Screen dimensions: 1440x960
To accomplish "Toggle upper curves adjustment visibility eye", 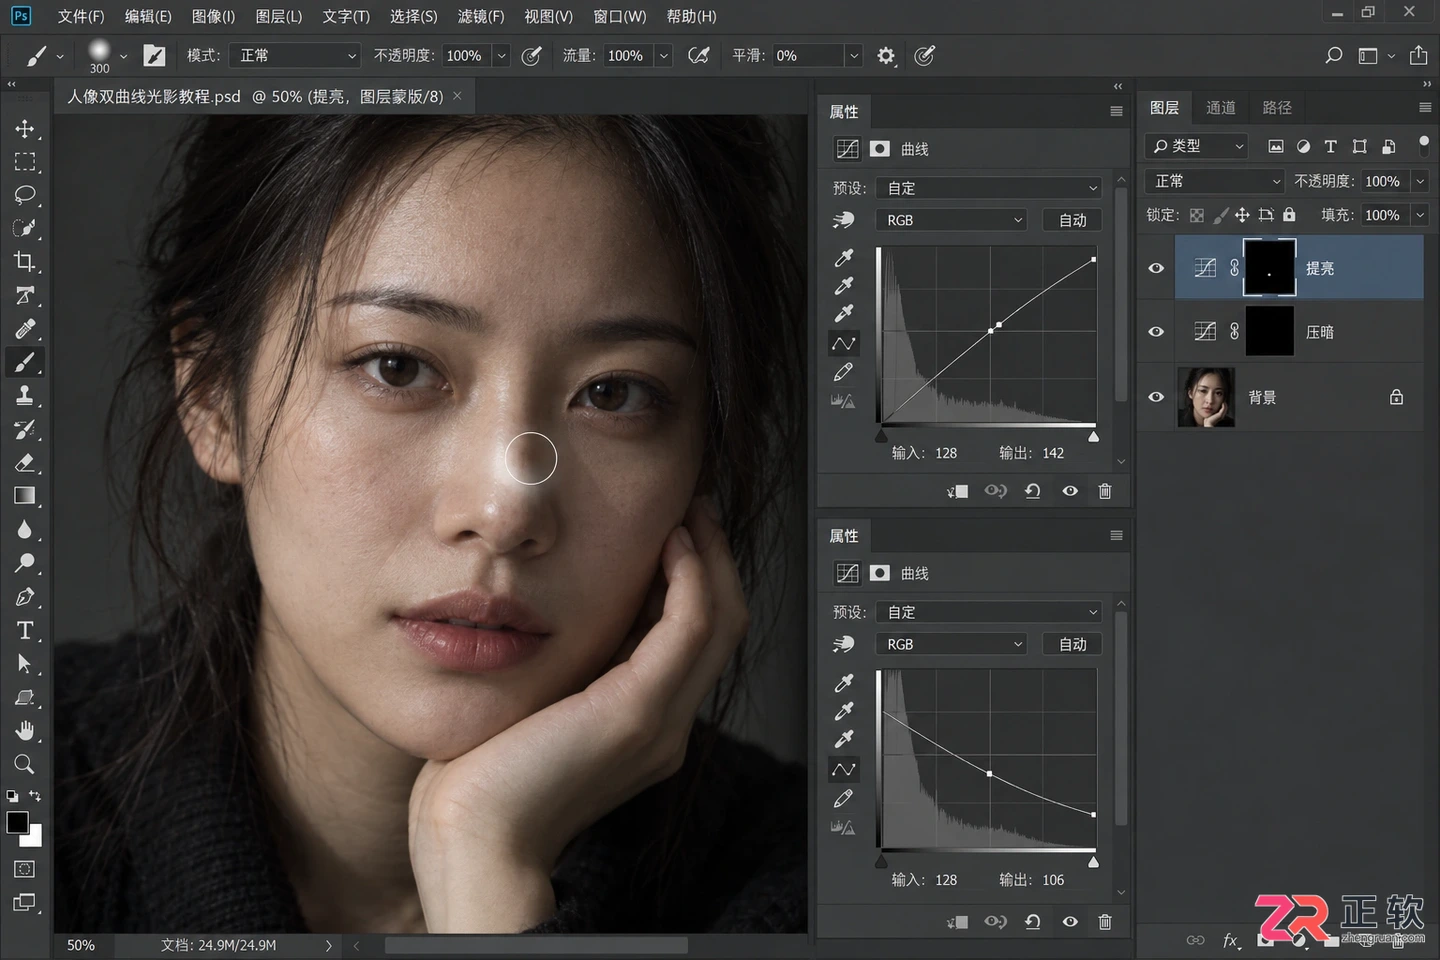I will point(1070,491).
